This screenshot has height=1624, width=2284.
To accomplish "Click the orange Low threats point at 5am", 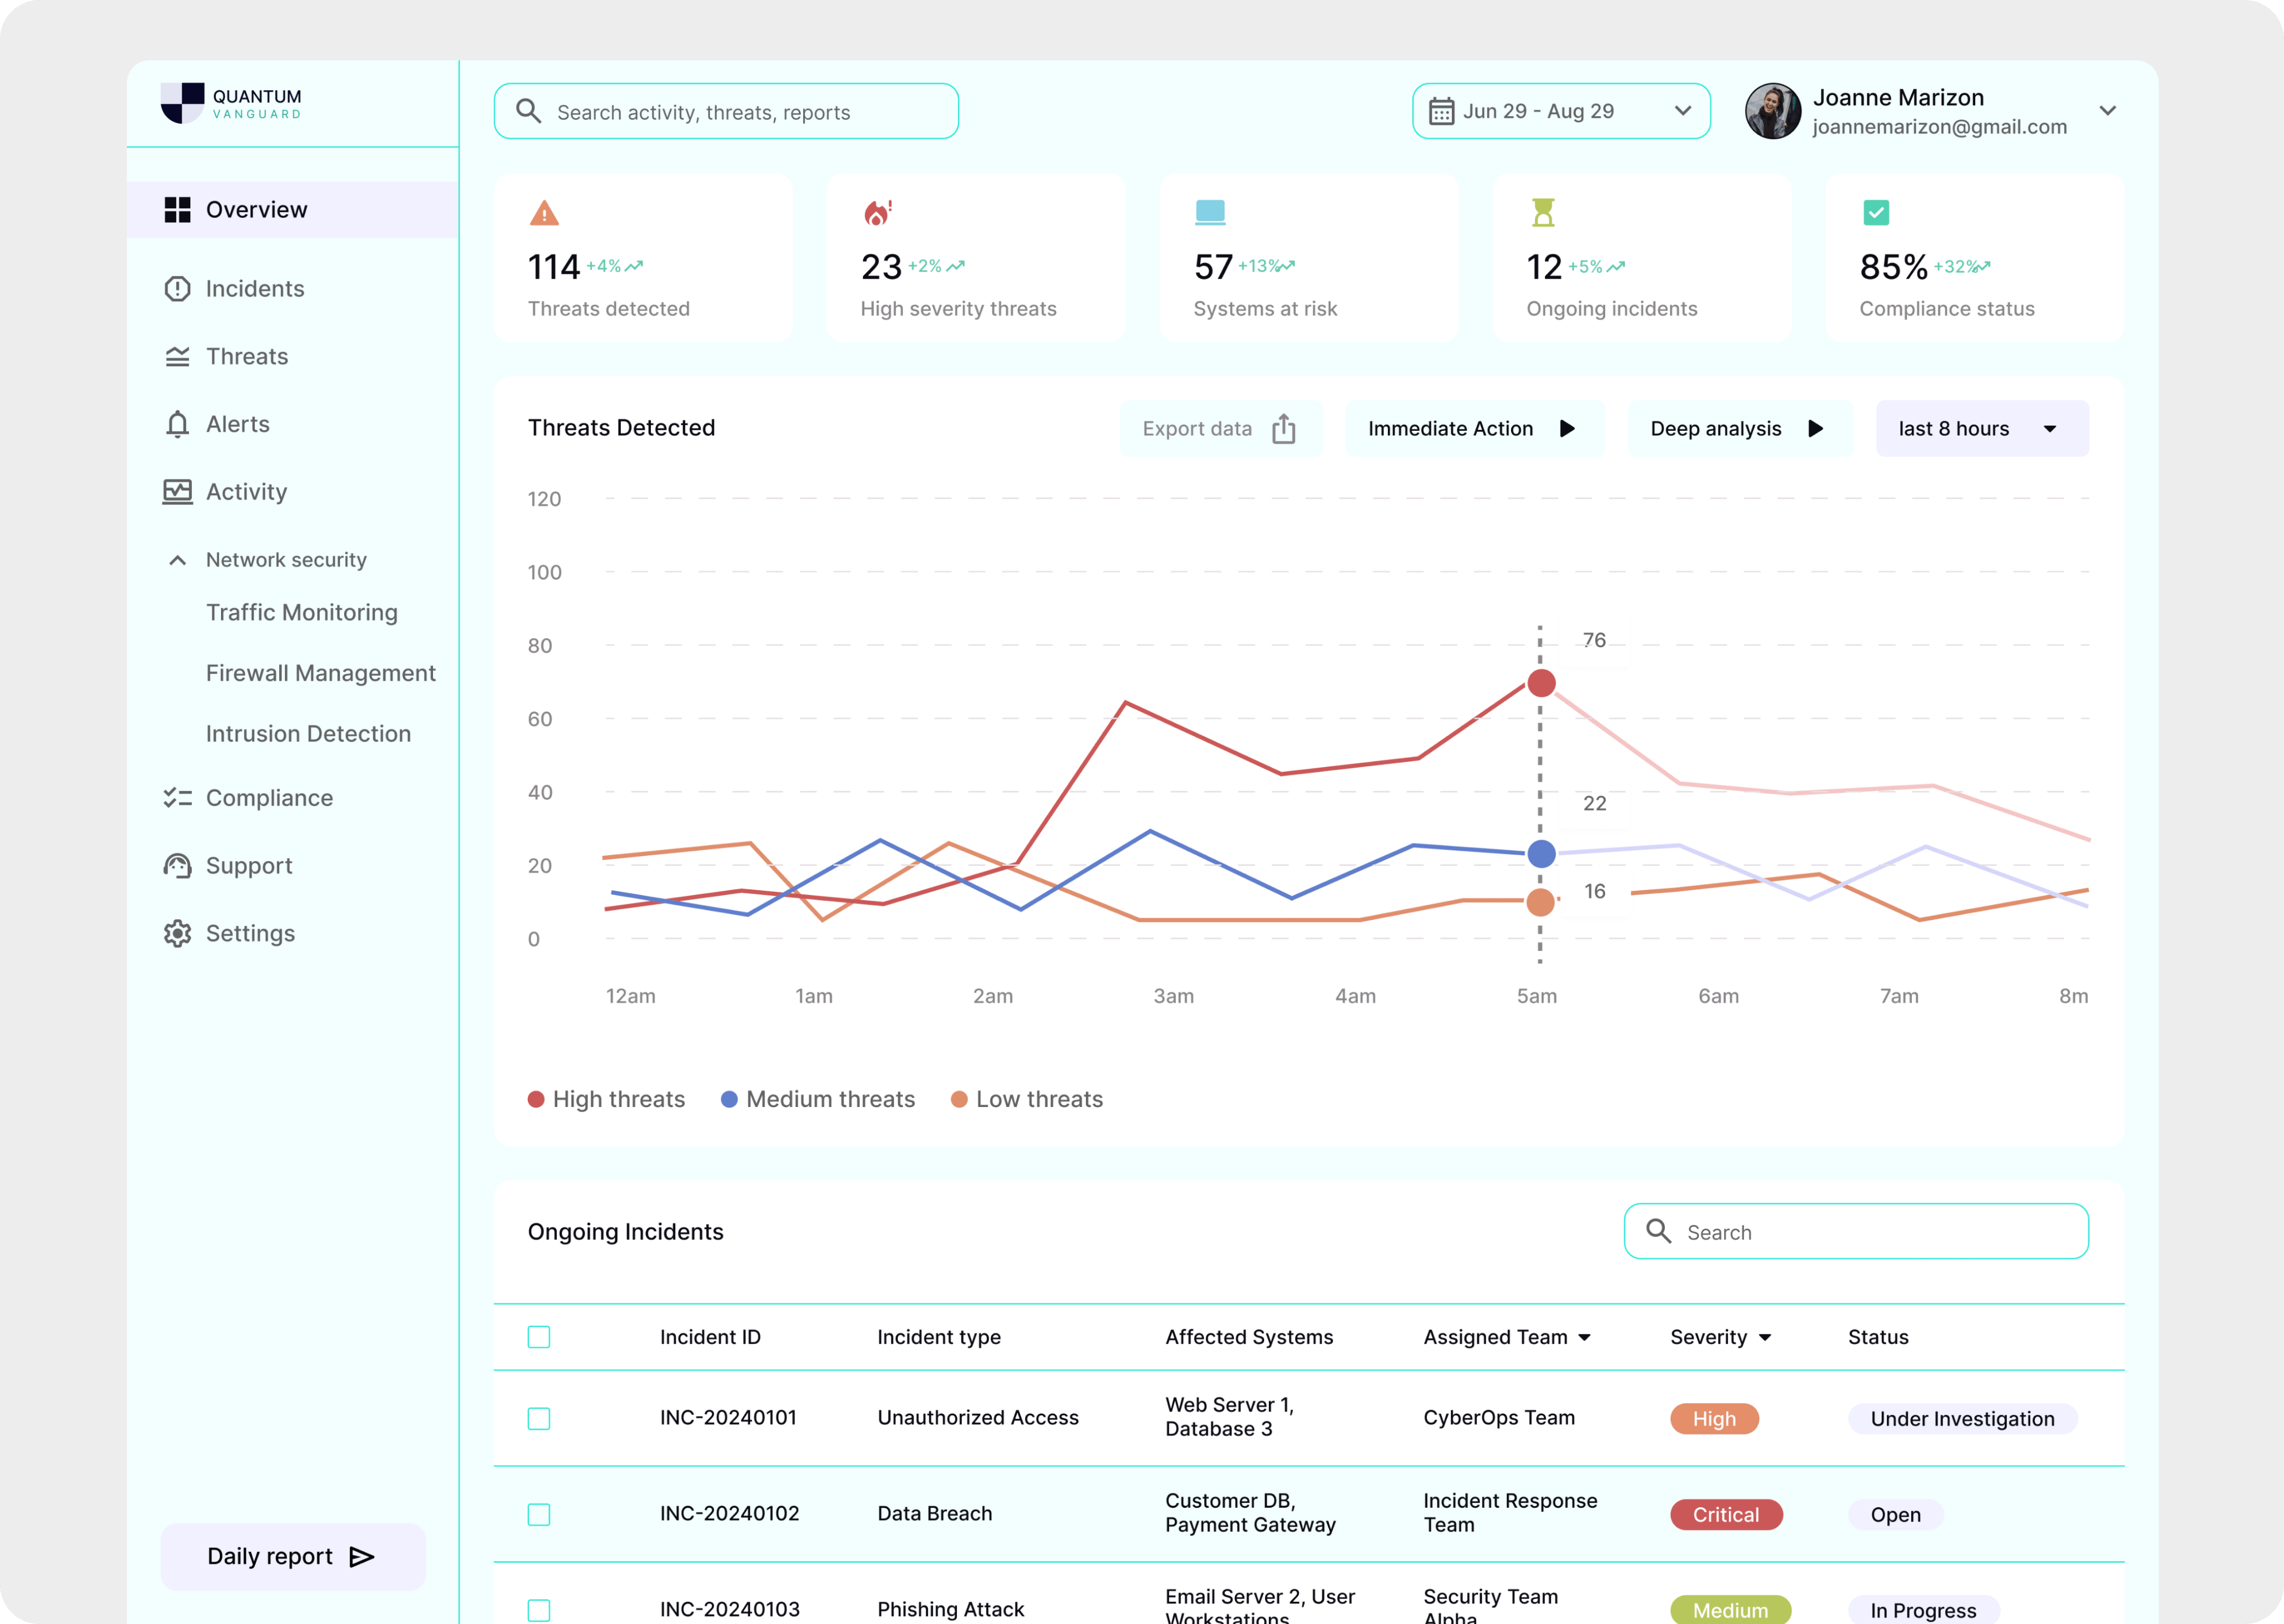I will click(1540, 902).
